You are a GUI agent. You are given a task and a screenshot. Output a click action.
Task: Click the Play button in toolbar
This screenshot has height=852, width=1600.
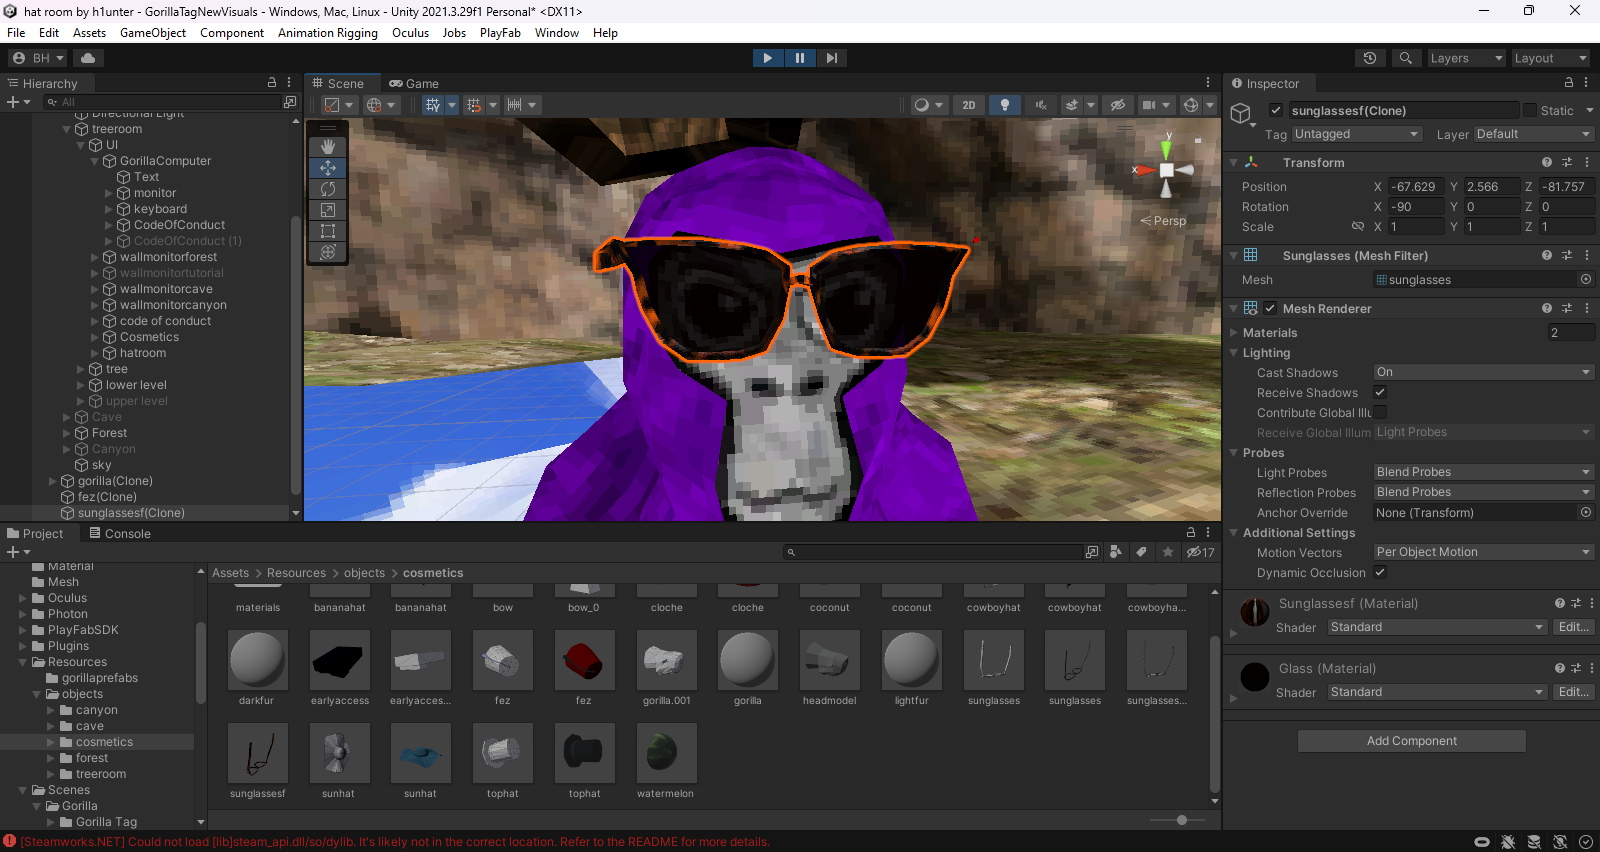[767, 58]
